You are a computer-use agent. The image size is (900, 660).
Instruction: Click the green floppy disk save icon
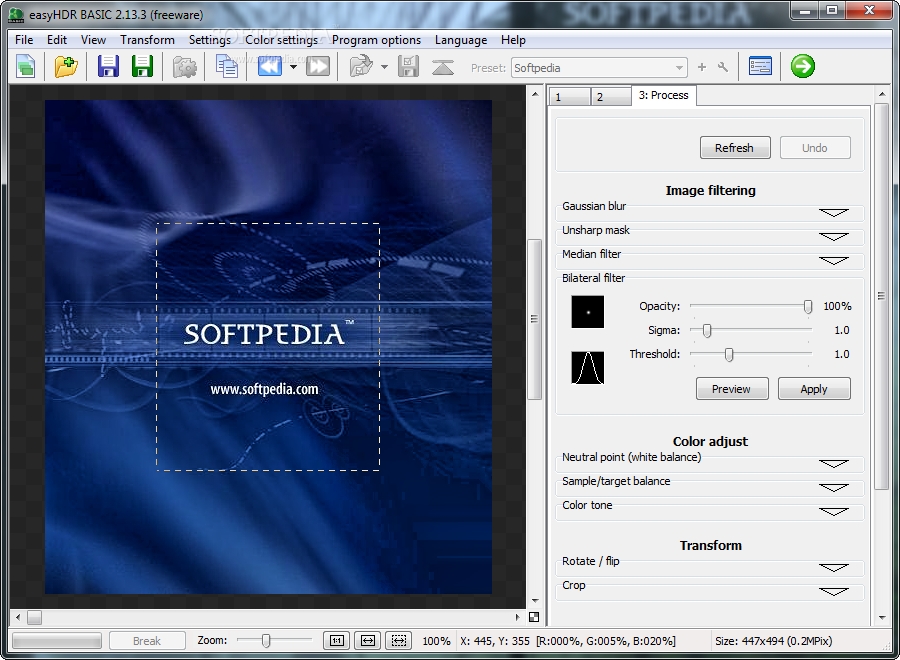[142, 67]
